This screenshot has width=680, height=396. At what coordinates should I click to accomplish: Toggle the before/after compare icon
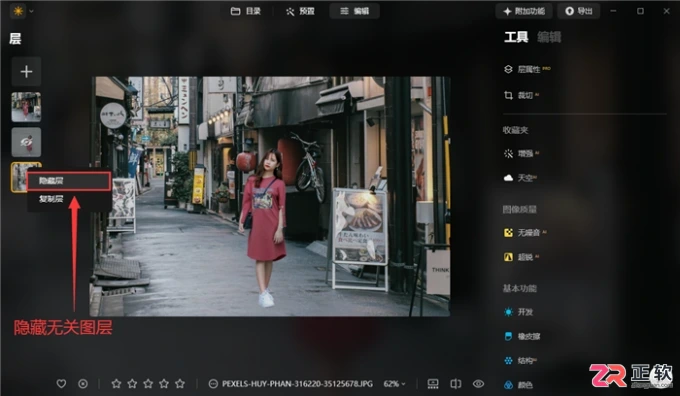[x=455, y=384]
